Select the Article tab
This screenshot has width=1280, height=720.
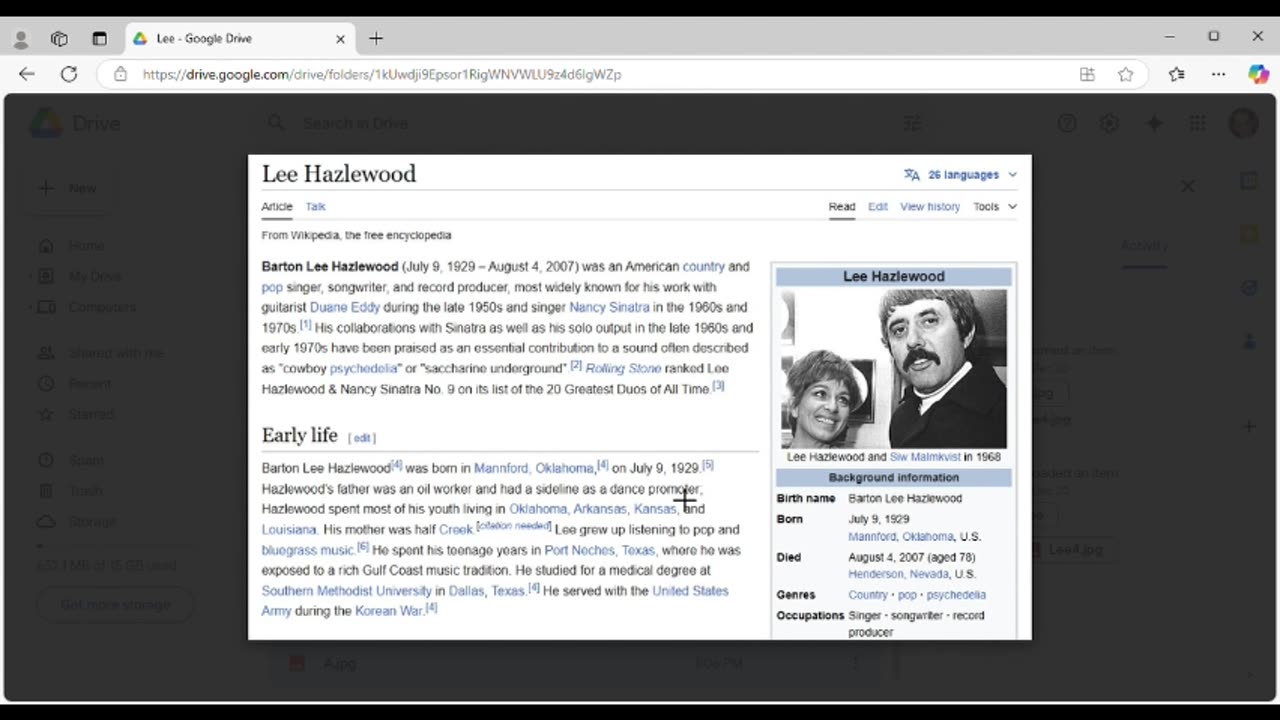[x=277, y=207]
